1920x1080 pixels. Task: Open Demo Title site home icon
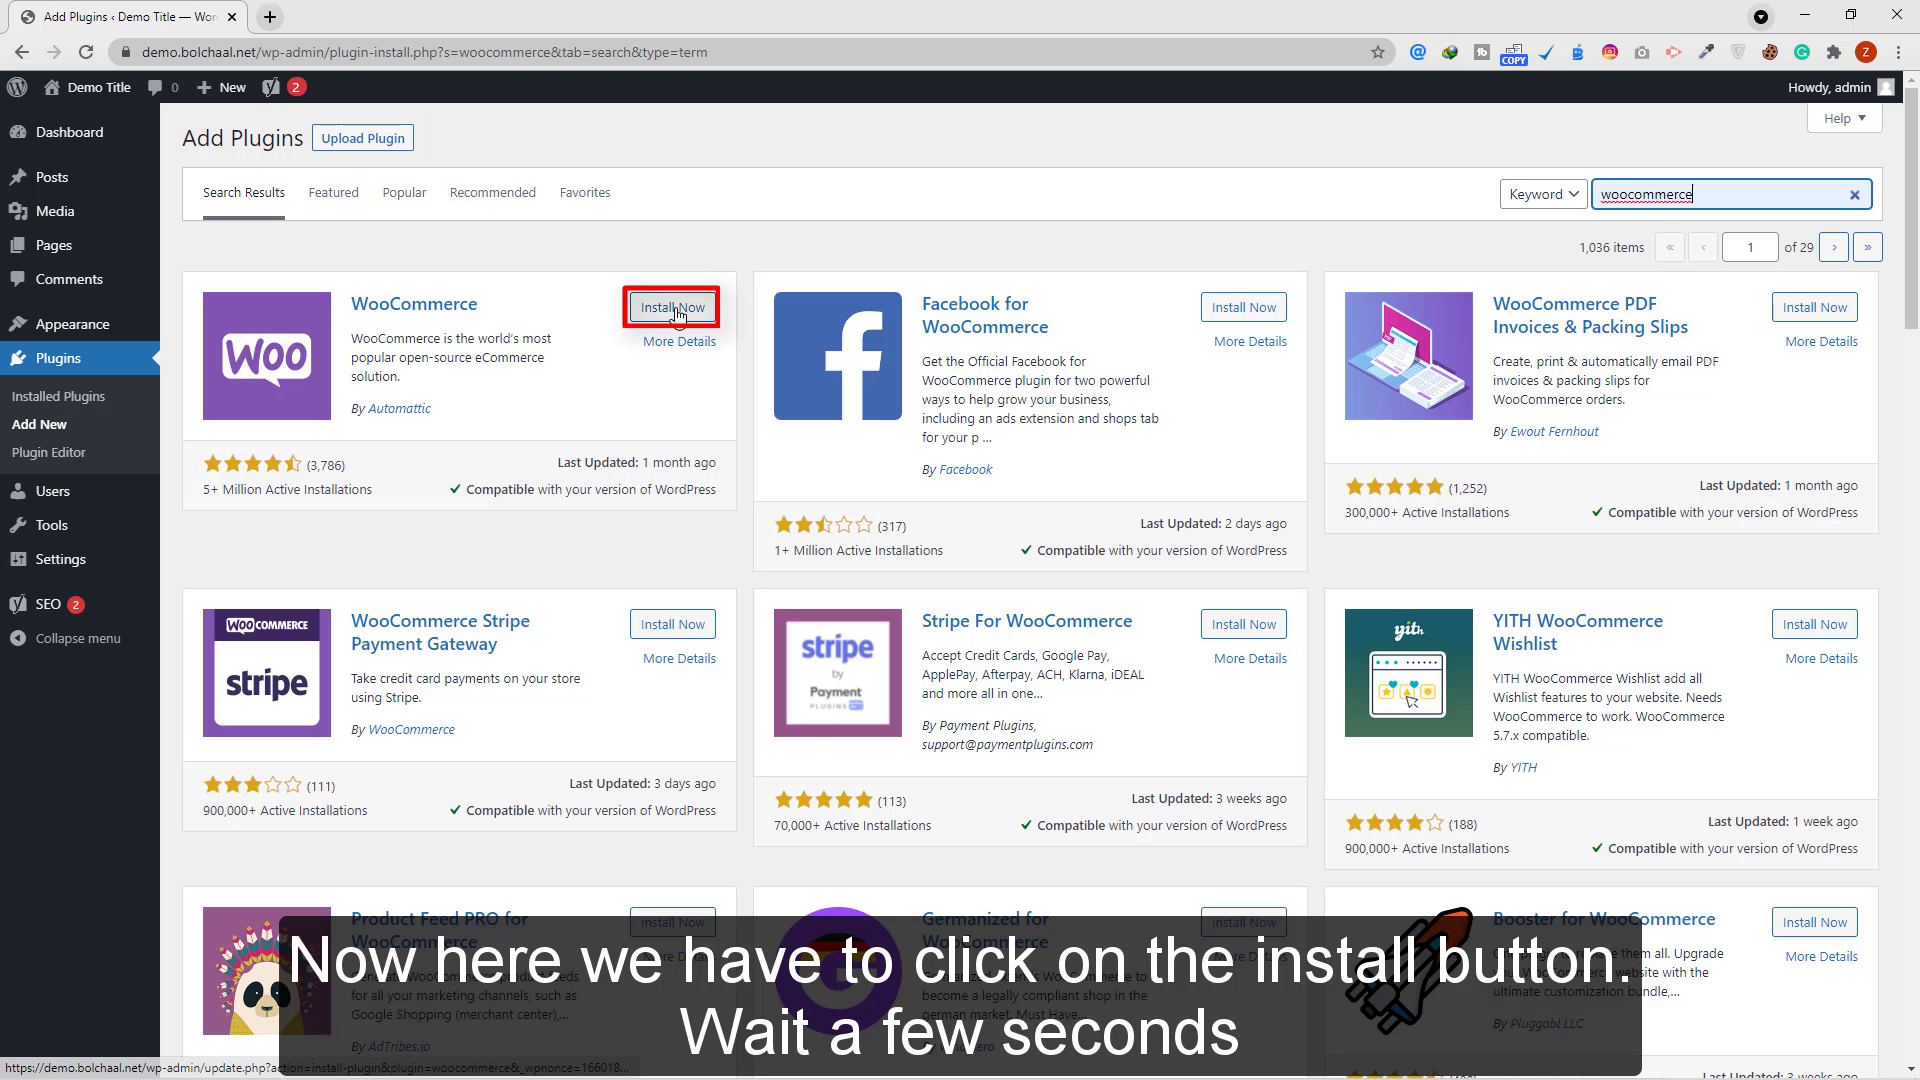point(52,87)
